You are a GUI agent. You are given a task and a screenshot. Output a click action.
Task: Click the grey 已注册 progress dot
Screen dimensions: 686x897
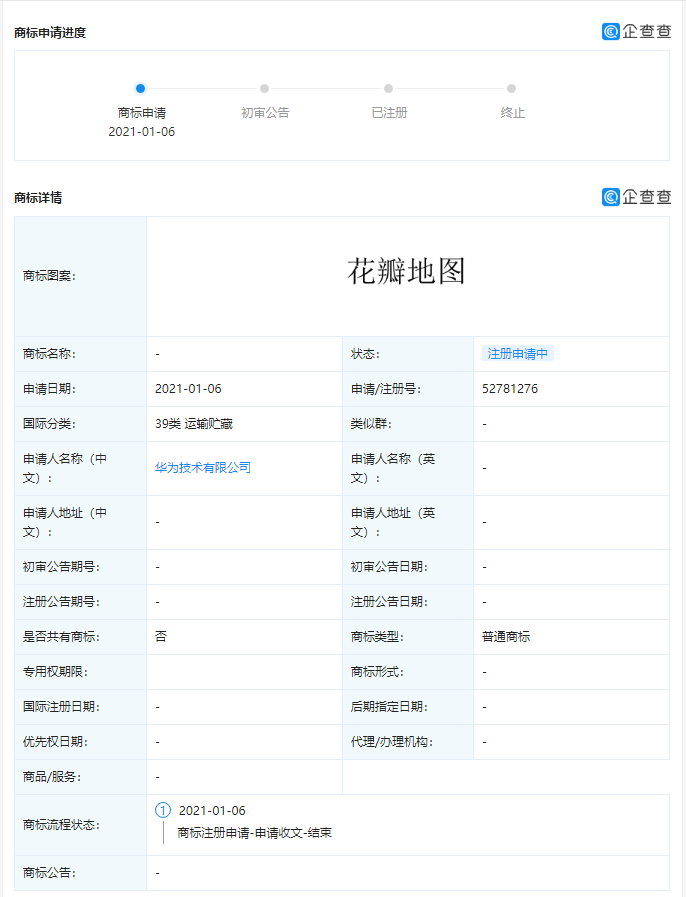click(388, 88)
